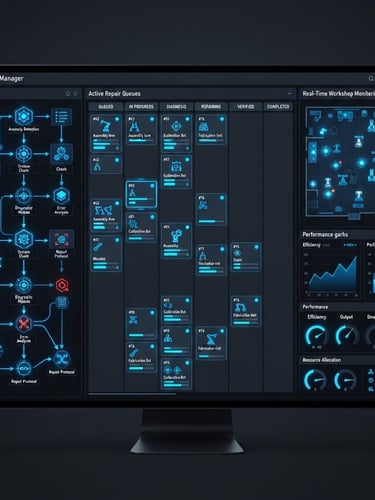Screen dimensions: 375x500
Task: Open the document node below the red hexagon
Action: click(x=62, y=303)
